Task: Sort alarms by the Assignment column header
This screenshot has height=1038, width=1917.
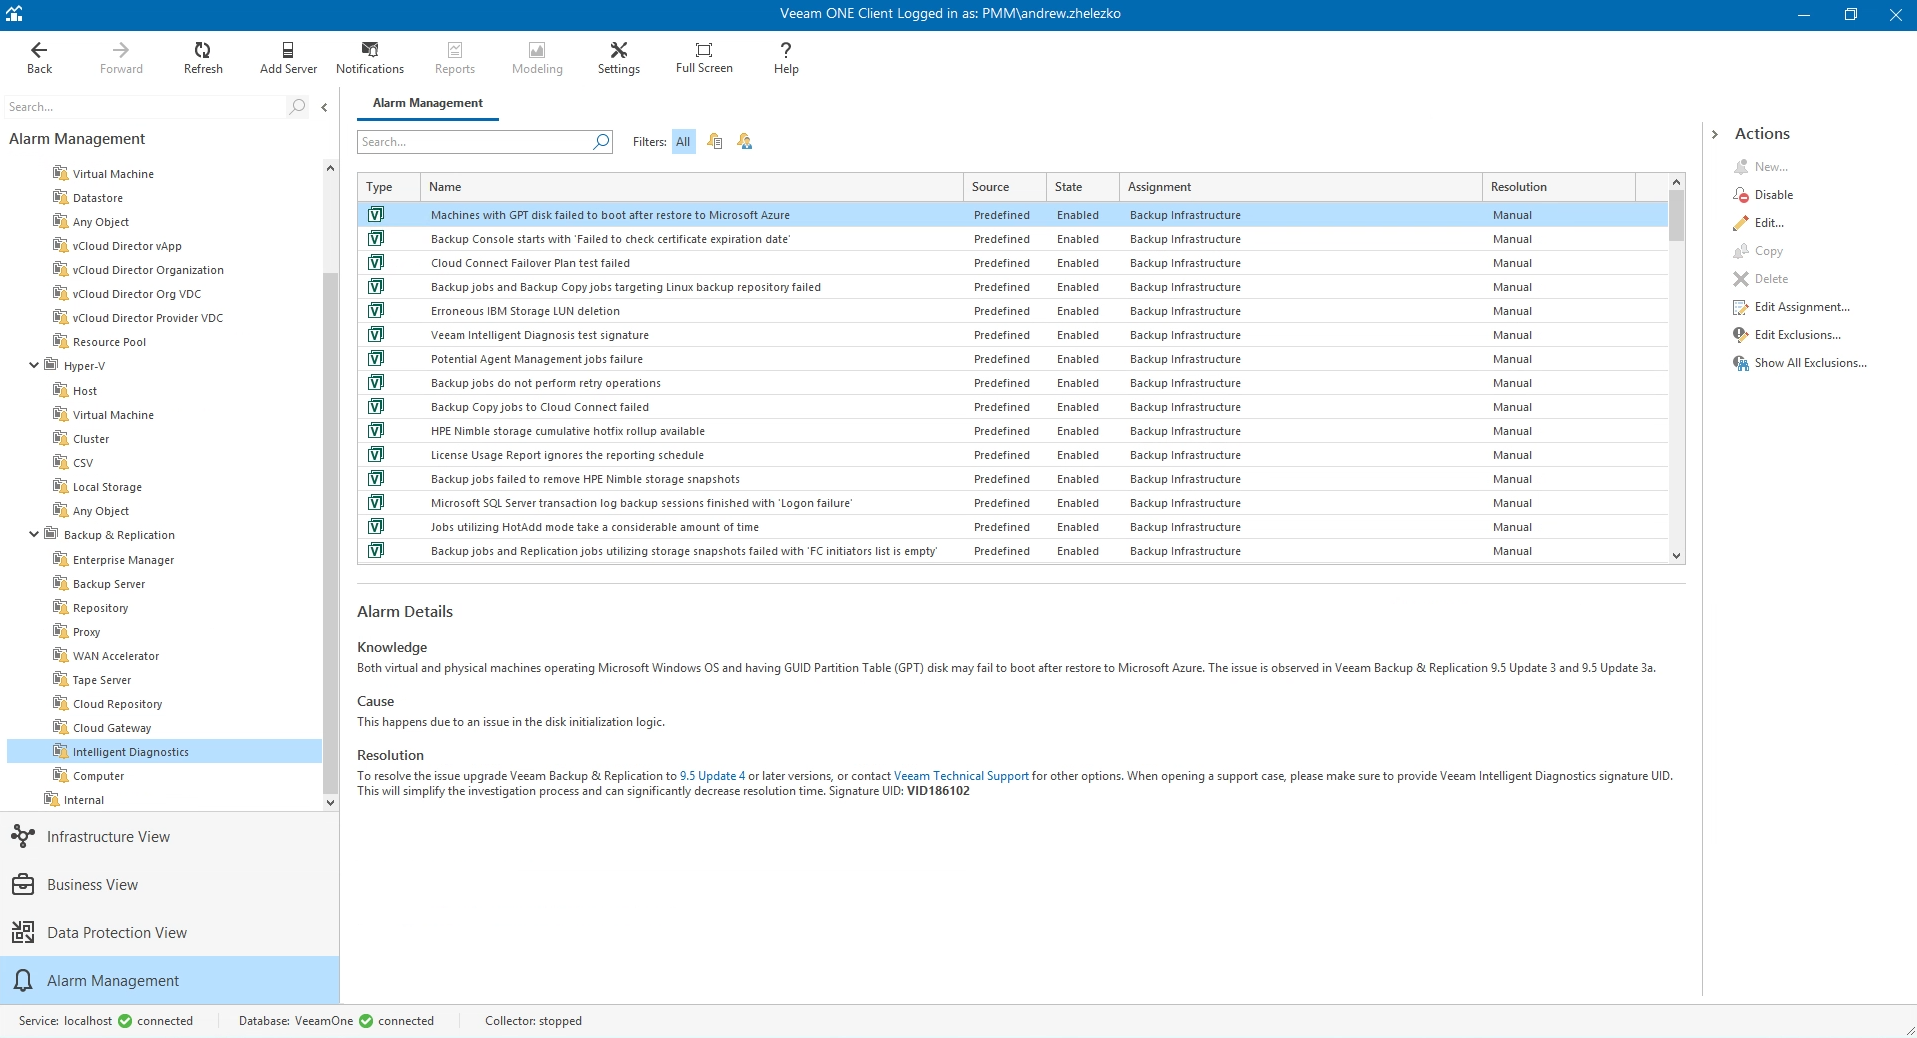Action: click(x=1300, y=187)
